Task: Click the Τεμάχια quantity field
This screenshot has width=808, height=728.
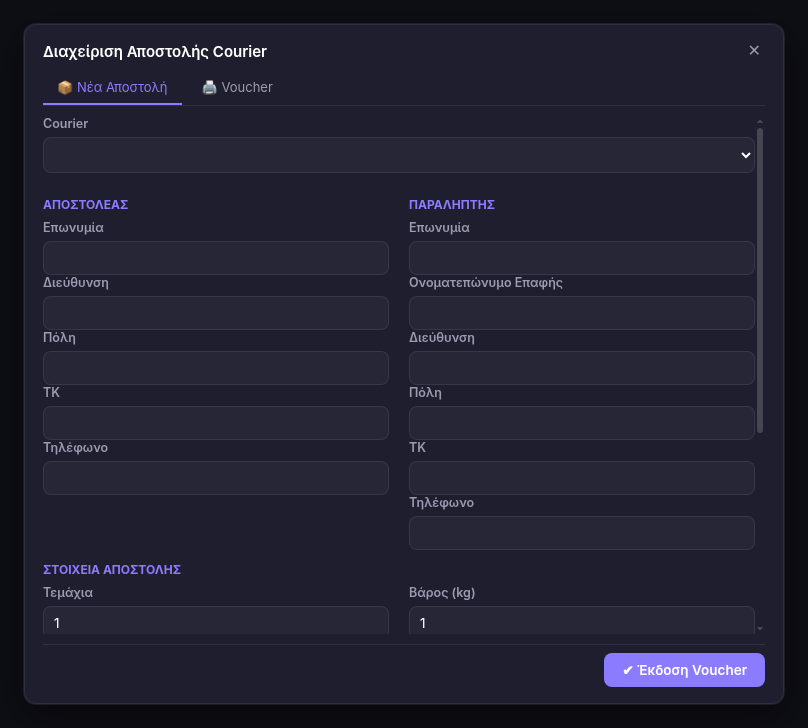Action: click(216, 621)
